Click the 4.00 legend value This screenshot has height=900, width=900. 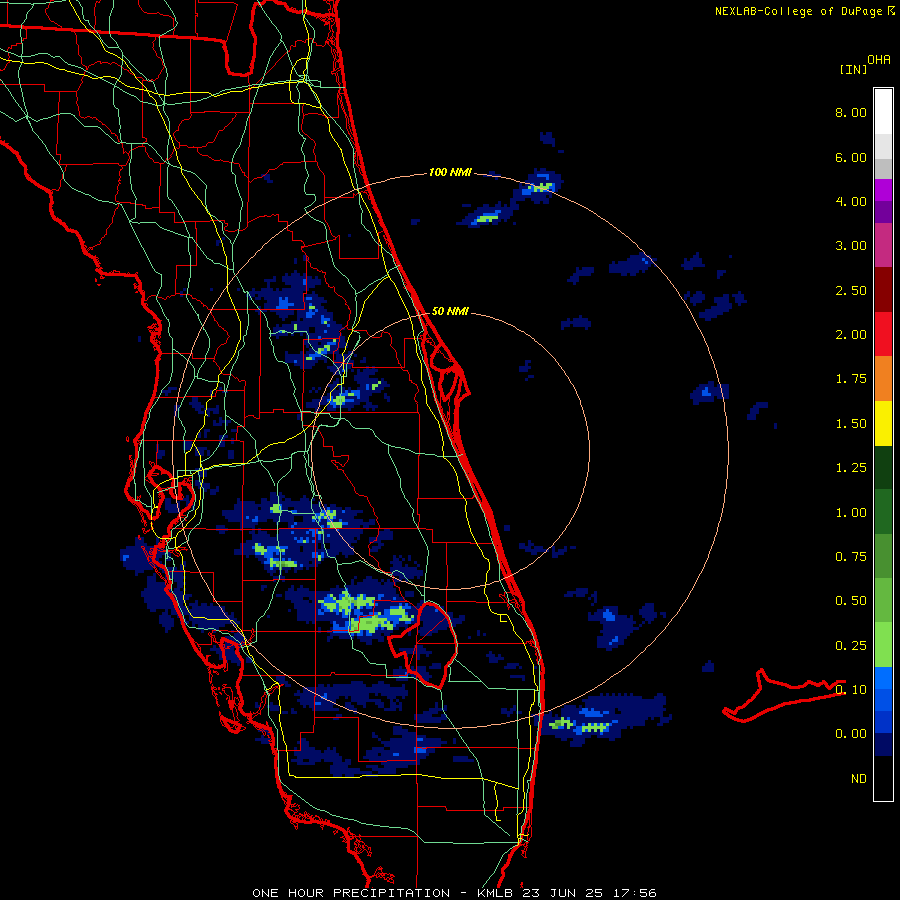851,201
